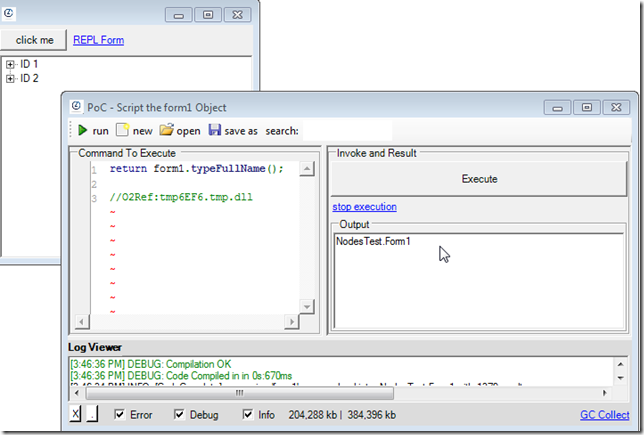Click code editor scroll up arrow
Viewport: 644px width, 435px height.
coord(307,169)
